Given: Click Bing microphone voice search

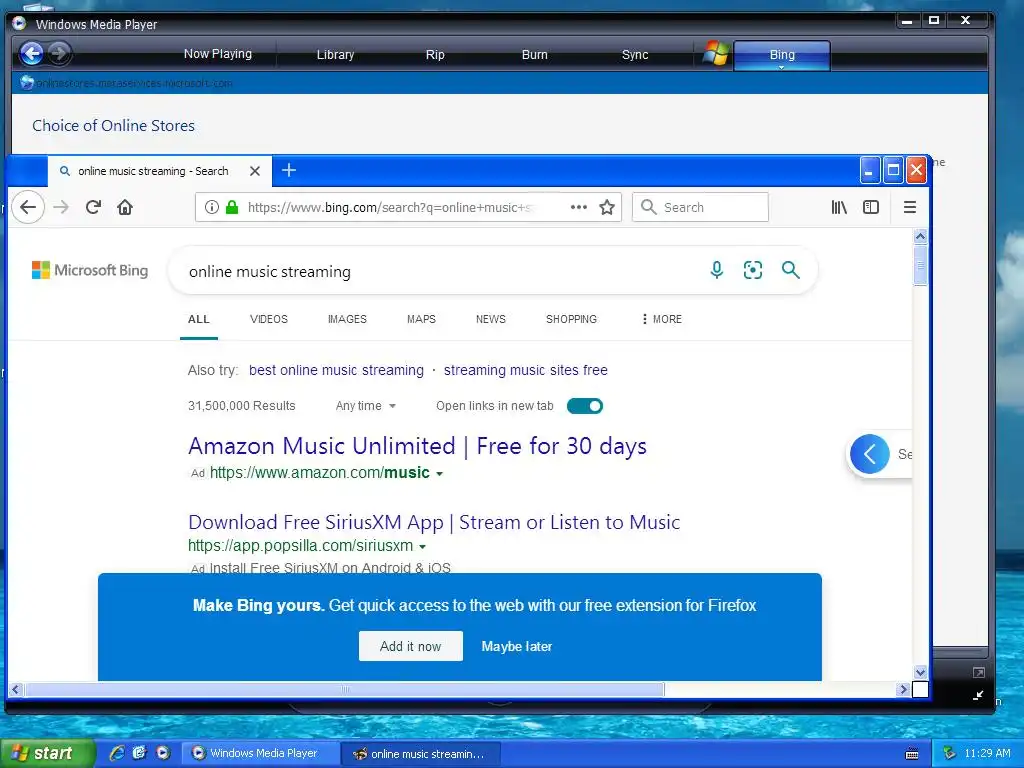Looking at the screenshot, I should (x=716, y=270).
